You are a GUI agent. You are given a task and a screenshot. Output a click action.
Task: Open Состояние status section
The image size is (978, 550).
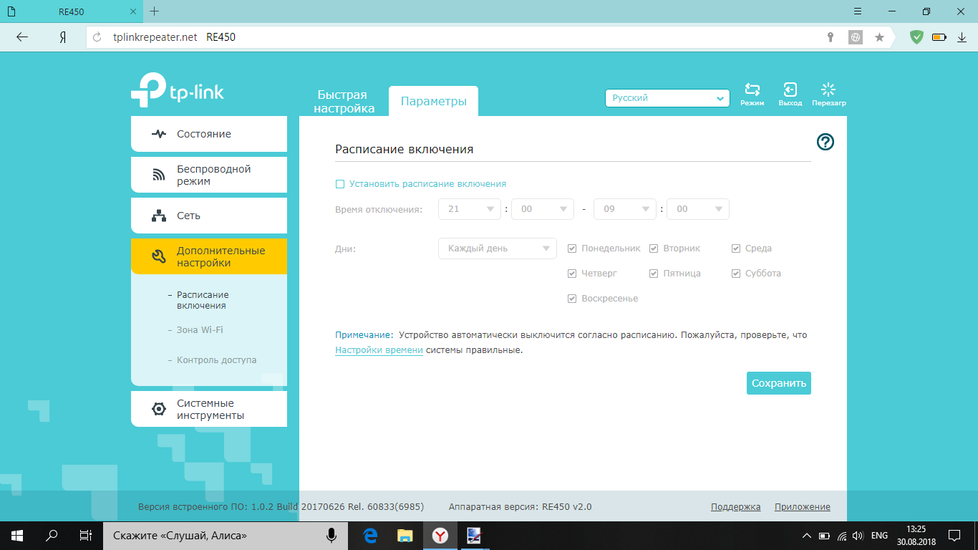[x=209, y=134]
